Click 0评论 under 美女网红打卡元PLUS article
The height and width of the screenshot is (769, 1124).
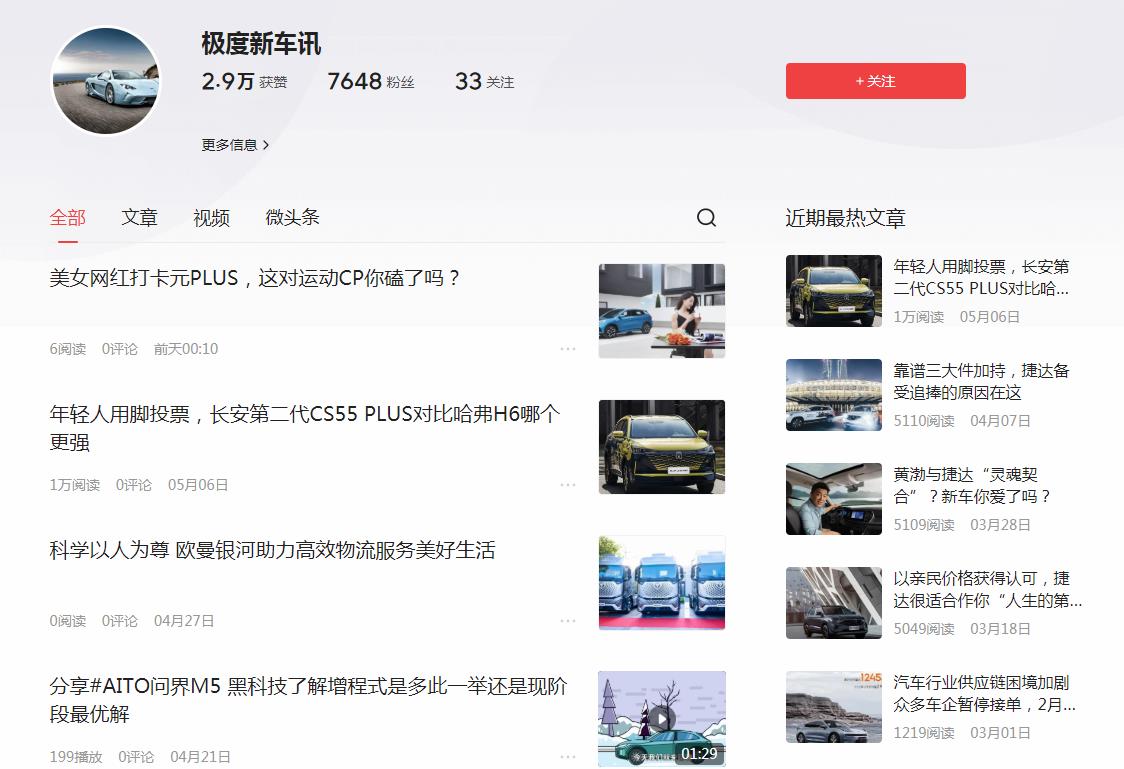tap(120, 349)
